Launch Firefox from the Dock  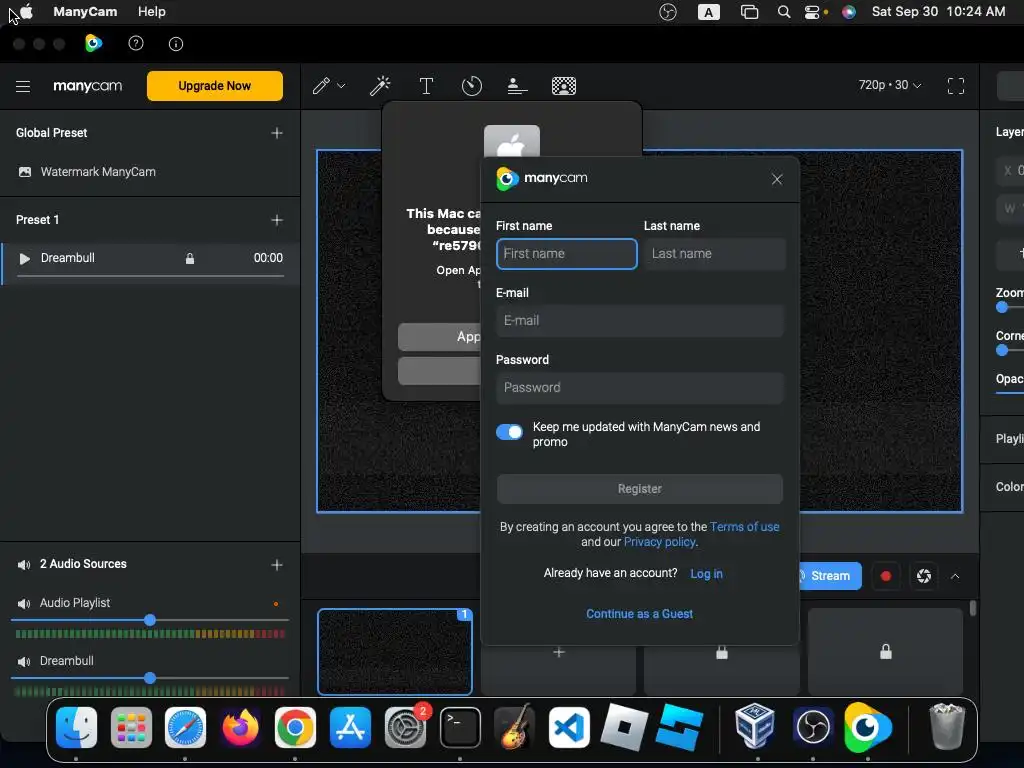[240, 728]
